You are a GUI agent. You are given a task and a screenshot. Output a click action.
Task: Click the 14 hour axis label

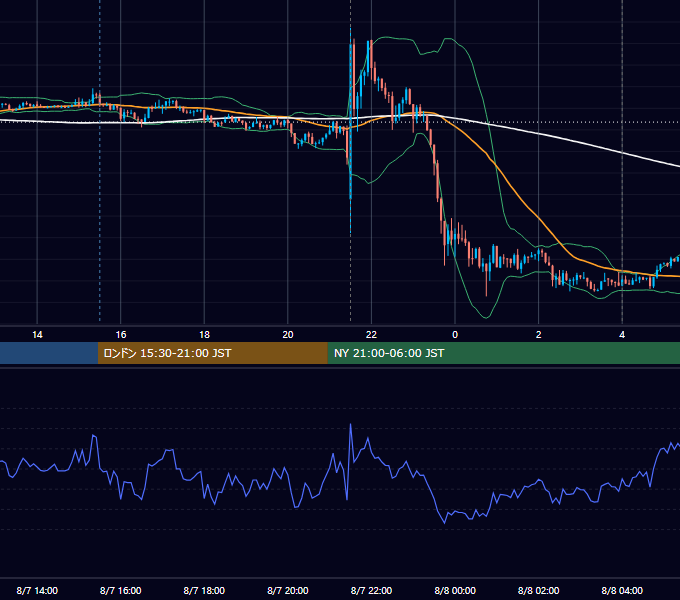[37, 335]
